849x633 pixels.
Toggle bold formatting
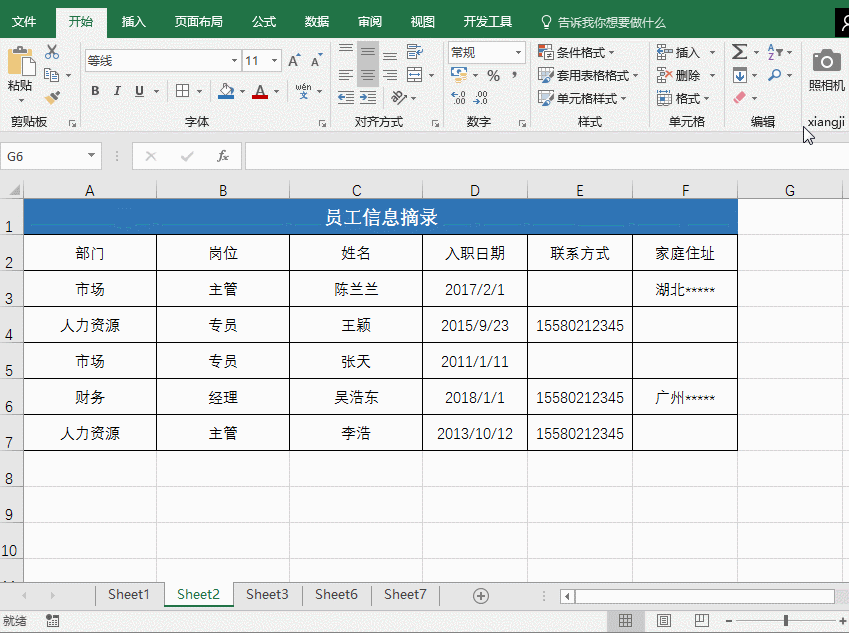click(x=95, y=91)
